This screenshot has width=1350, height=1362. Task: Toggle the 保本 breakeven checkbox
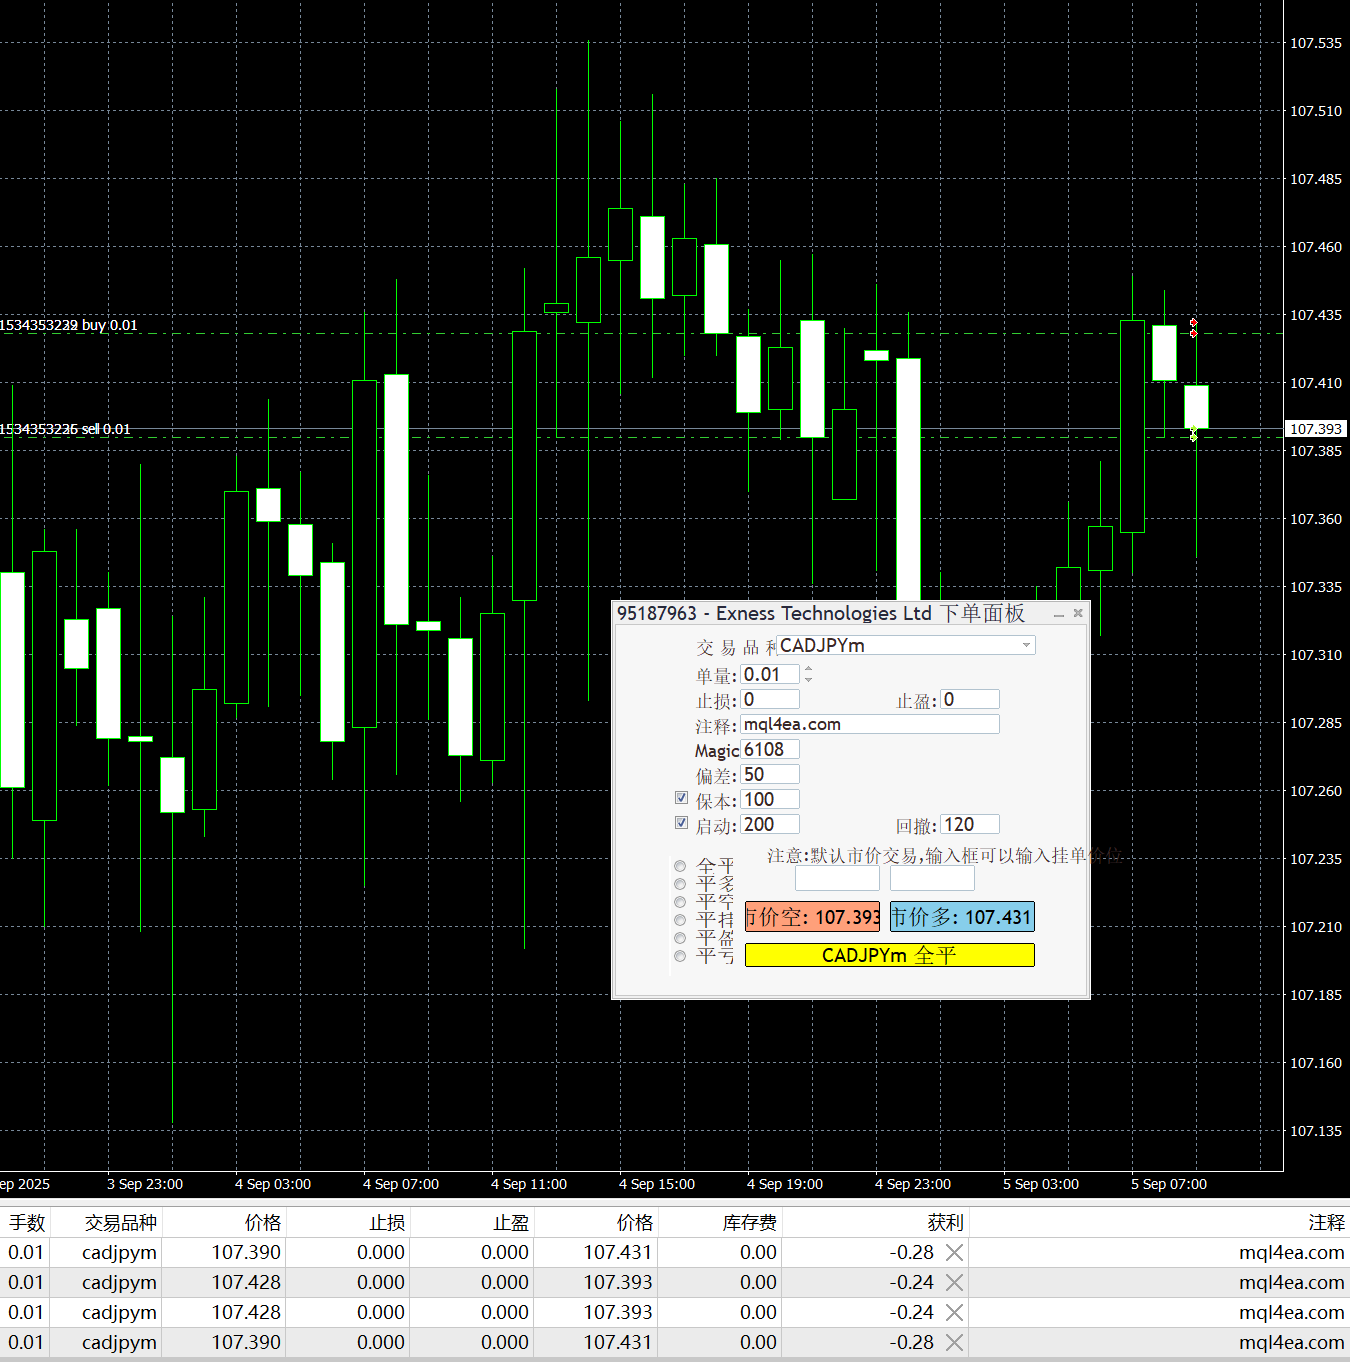(681, 798)
